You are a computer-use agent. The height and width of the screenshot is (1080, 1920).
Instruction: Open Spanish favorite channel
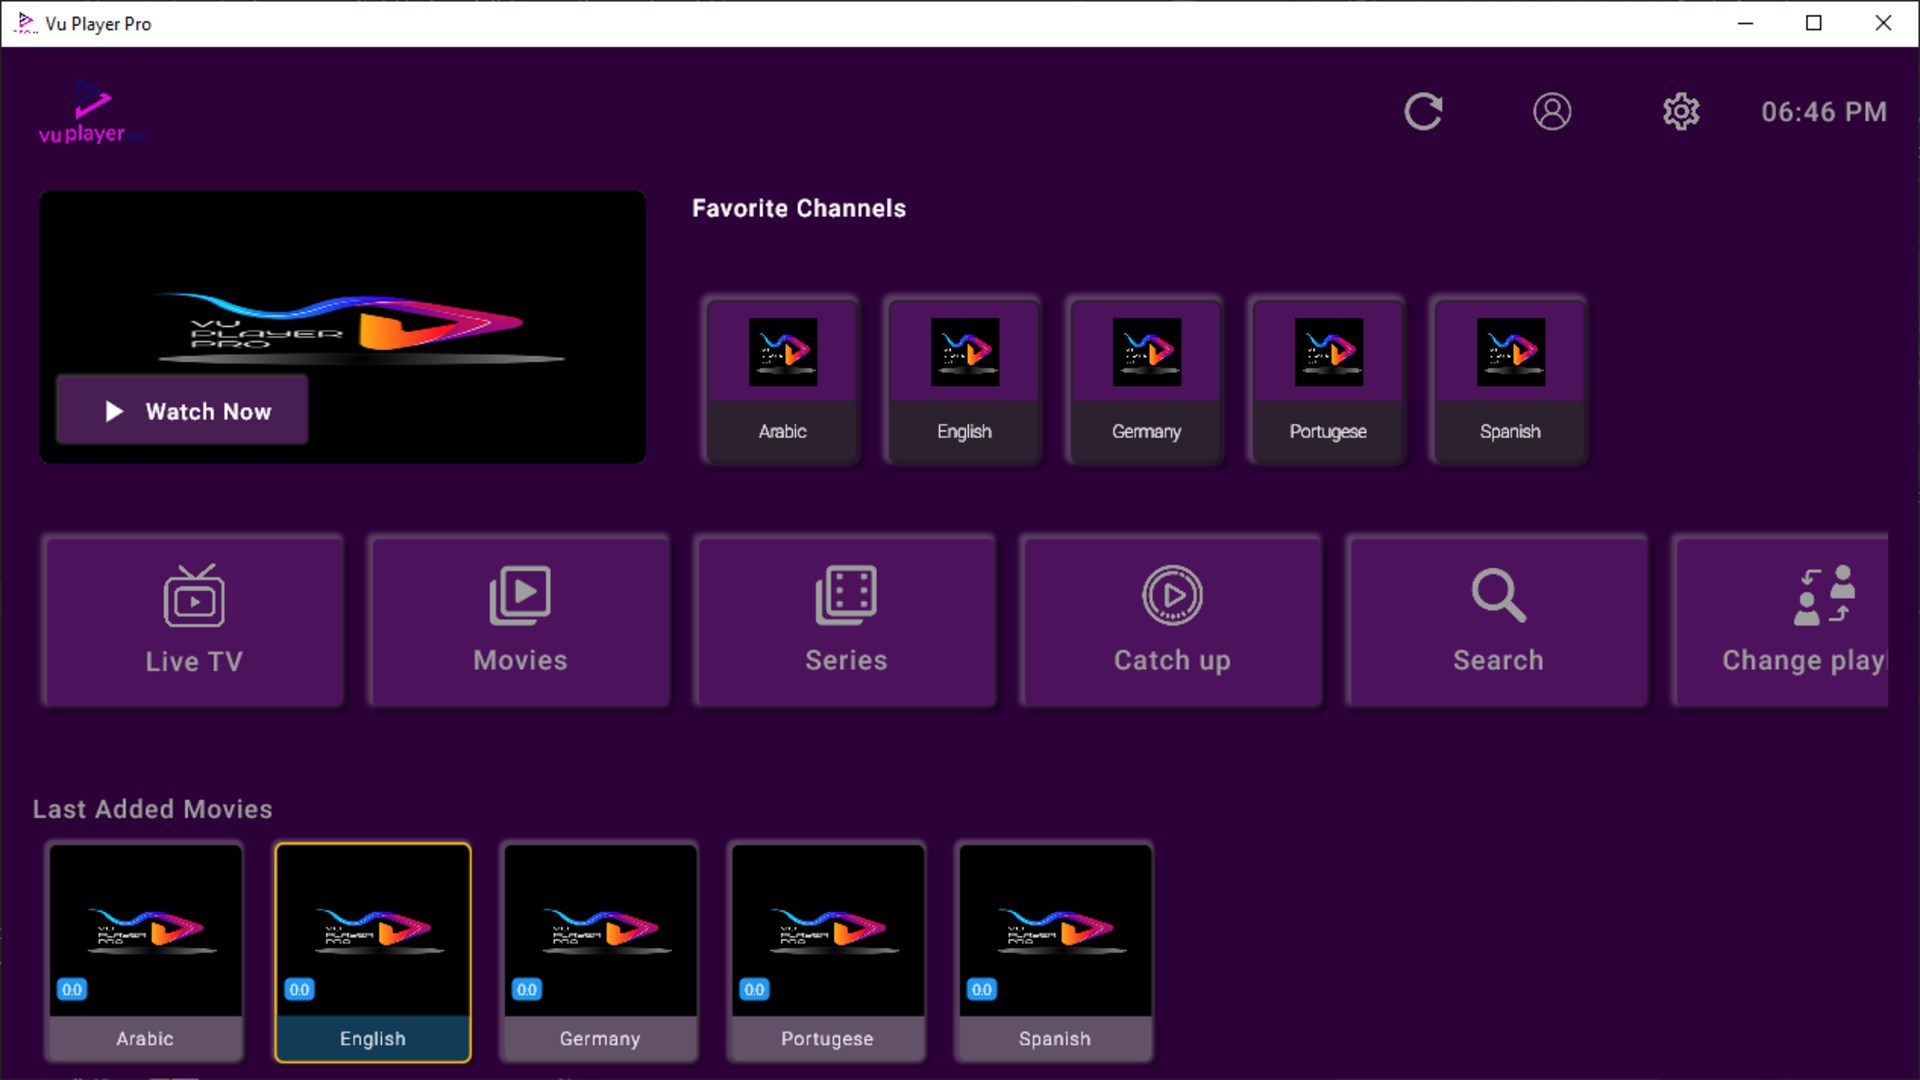coord(1510,380)
